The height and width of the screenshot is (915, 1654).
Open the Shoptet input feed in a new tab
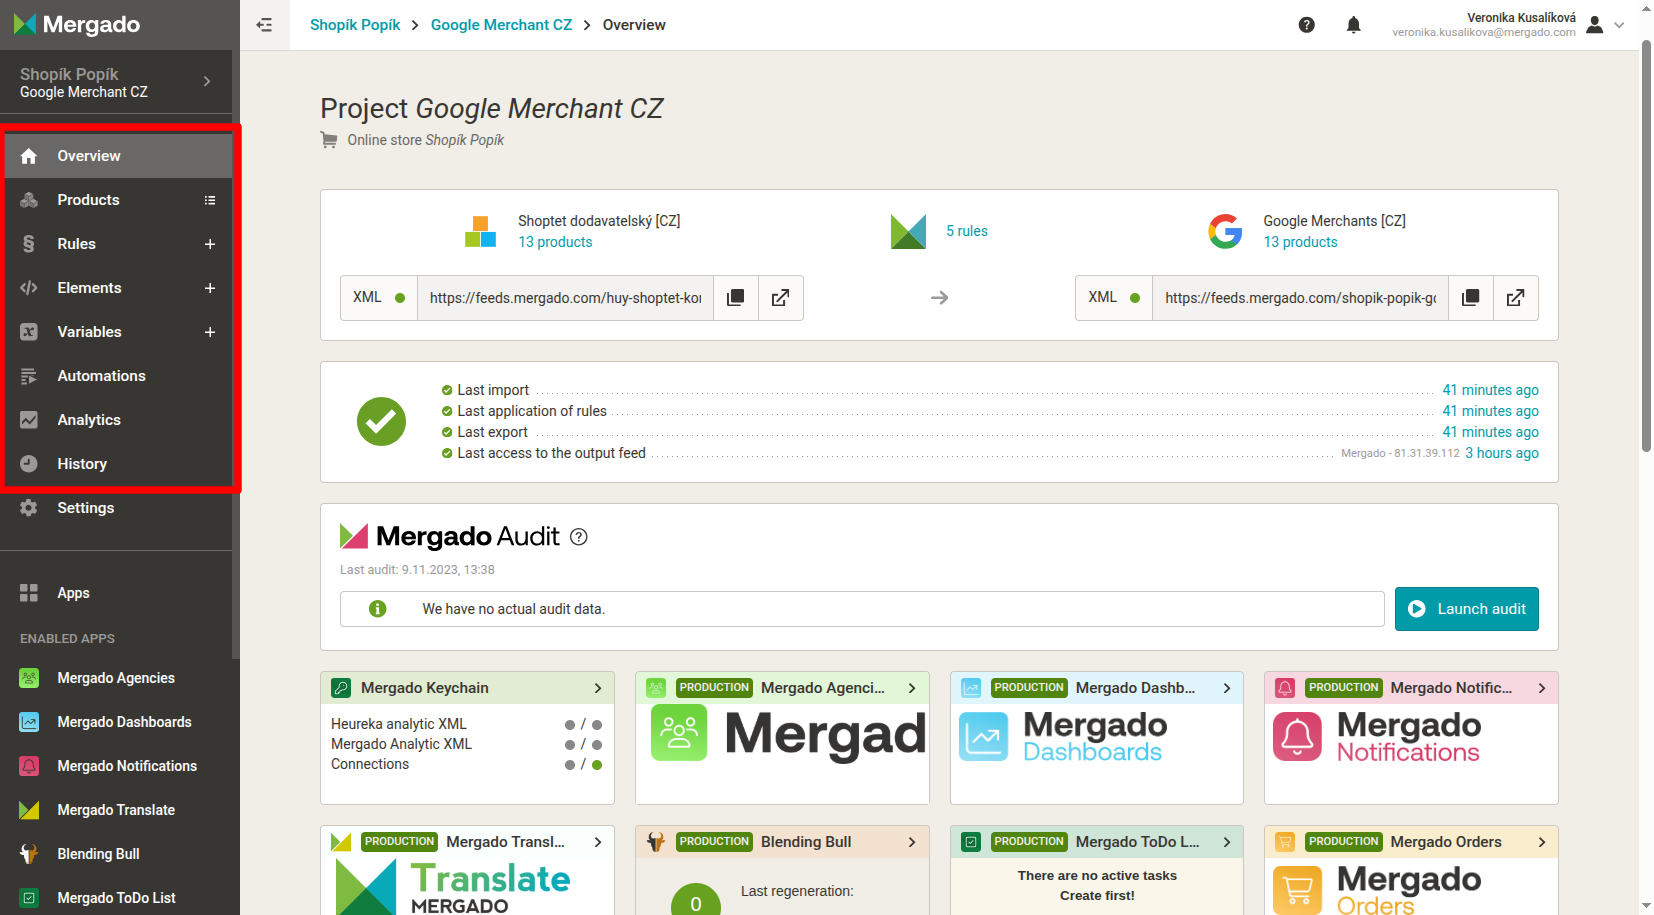pyautogui.click(x=780, y=298)
